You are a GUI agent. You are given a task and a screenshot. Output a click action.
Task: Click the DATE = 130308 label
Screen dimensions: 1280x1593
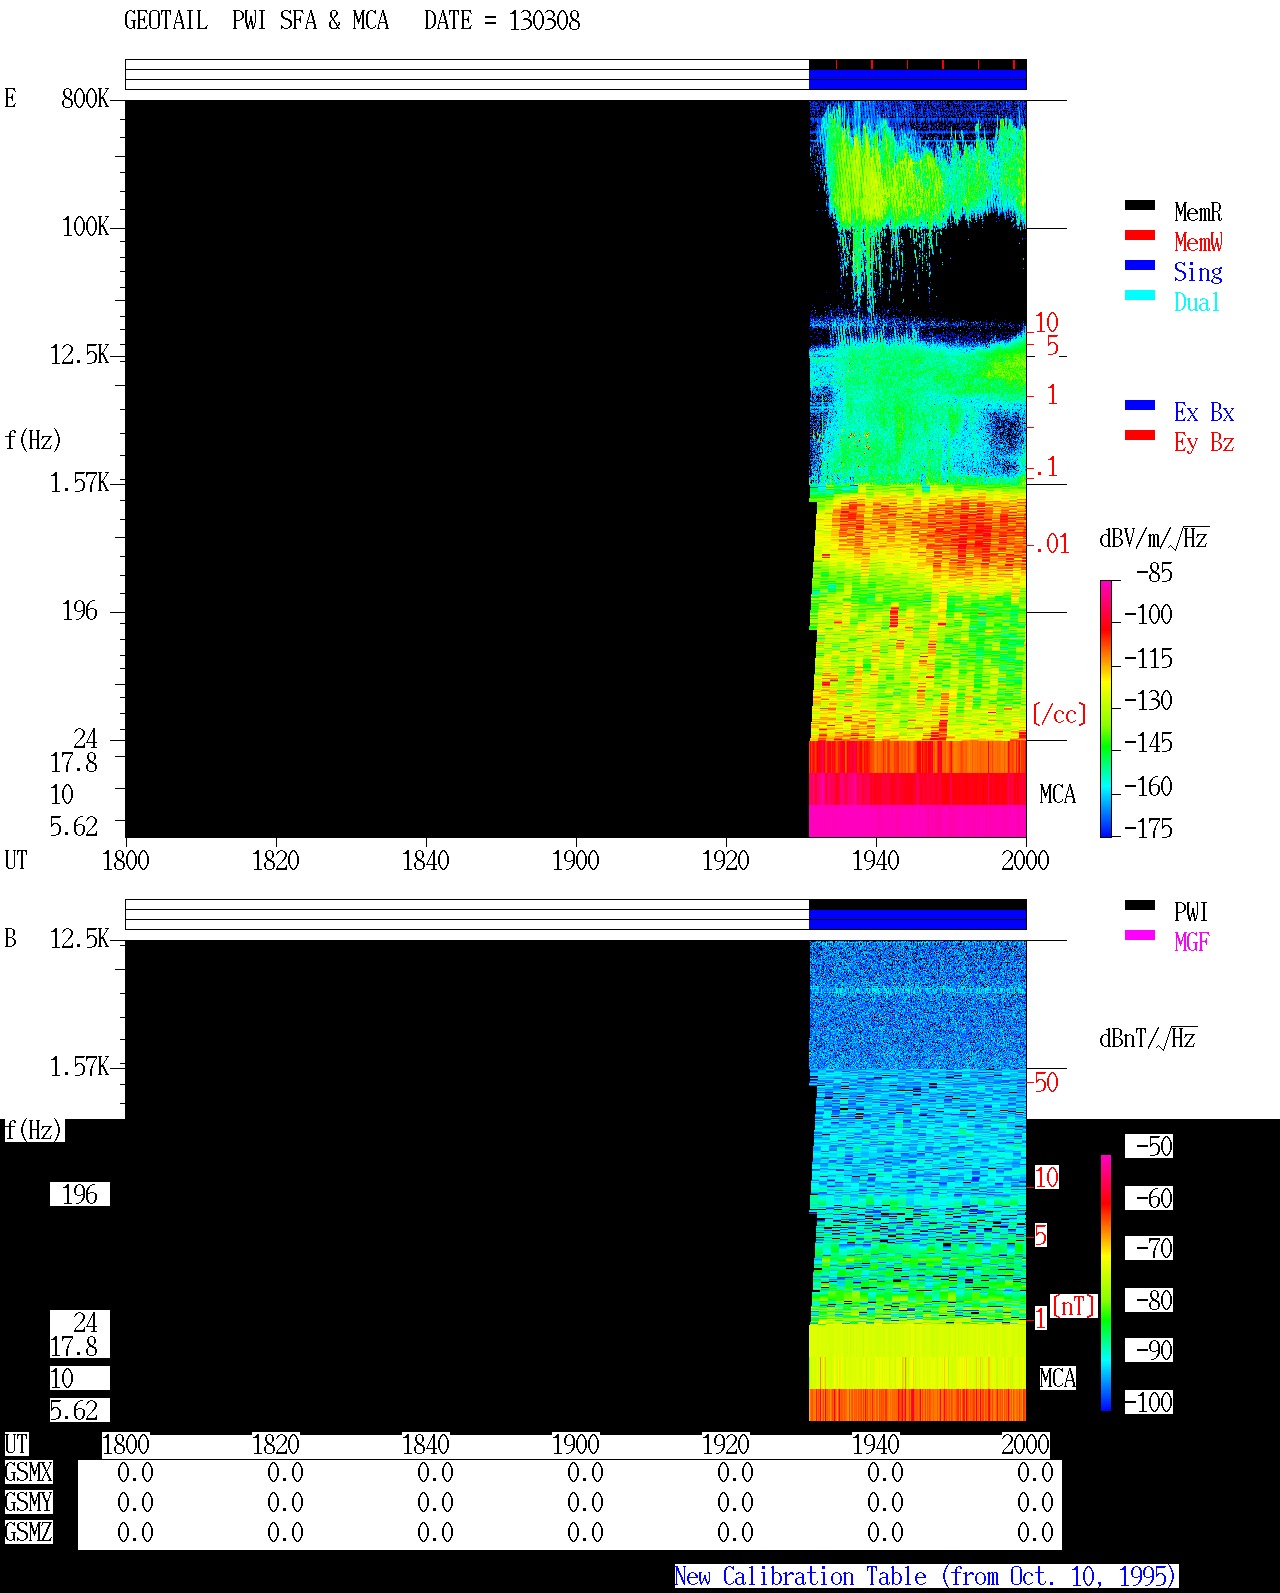[x=502, y=21]
